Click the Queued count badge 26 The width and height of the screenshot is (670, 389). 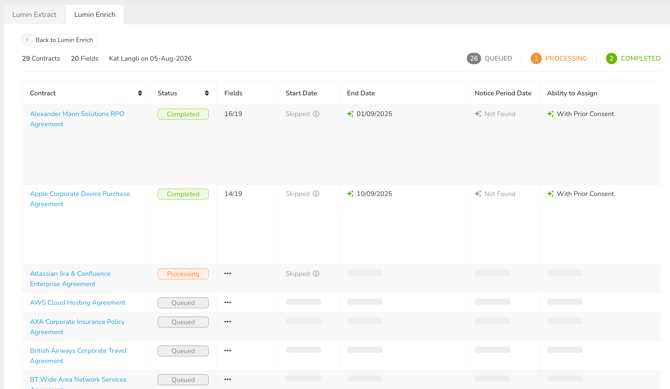point(473,59)
